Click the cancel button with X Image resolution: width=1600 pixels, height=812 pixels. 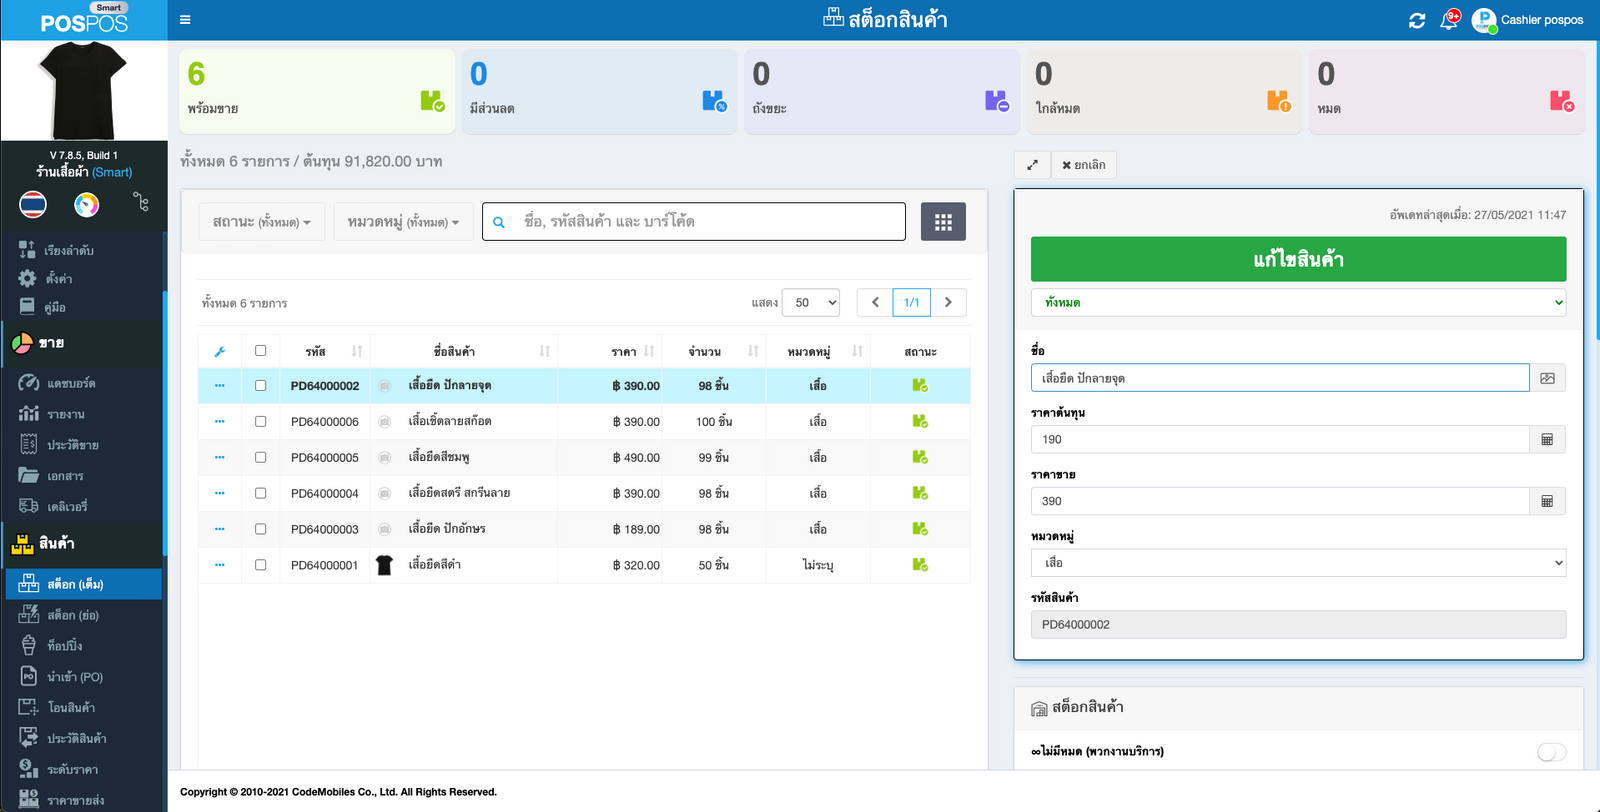[x=1084, y=165]
